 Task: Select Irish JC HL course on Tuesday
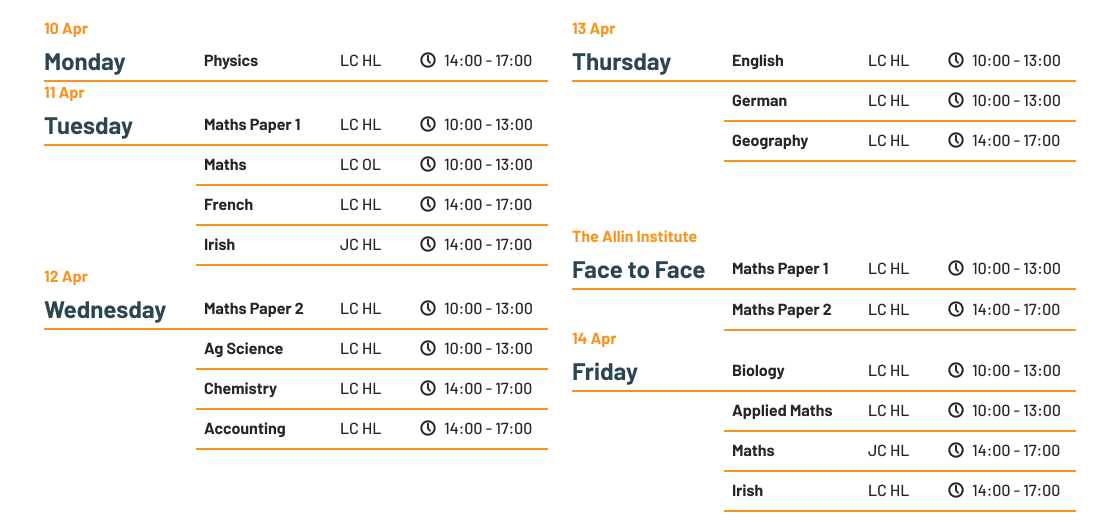click(219, 244)
